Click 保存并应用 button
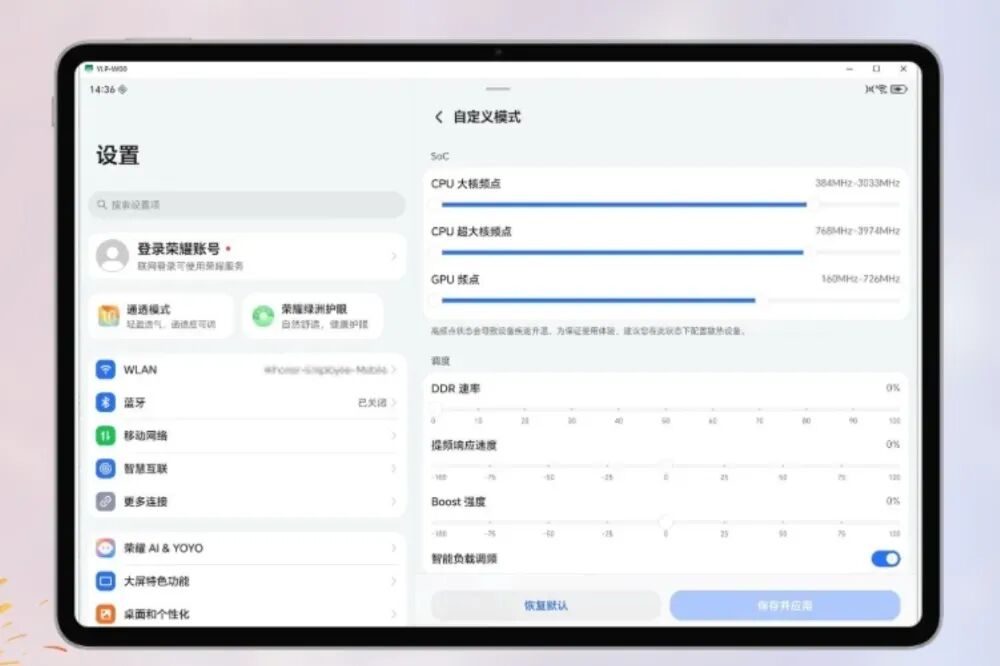Screen dimensions: 1000x666 click(x=785, y=605)
